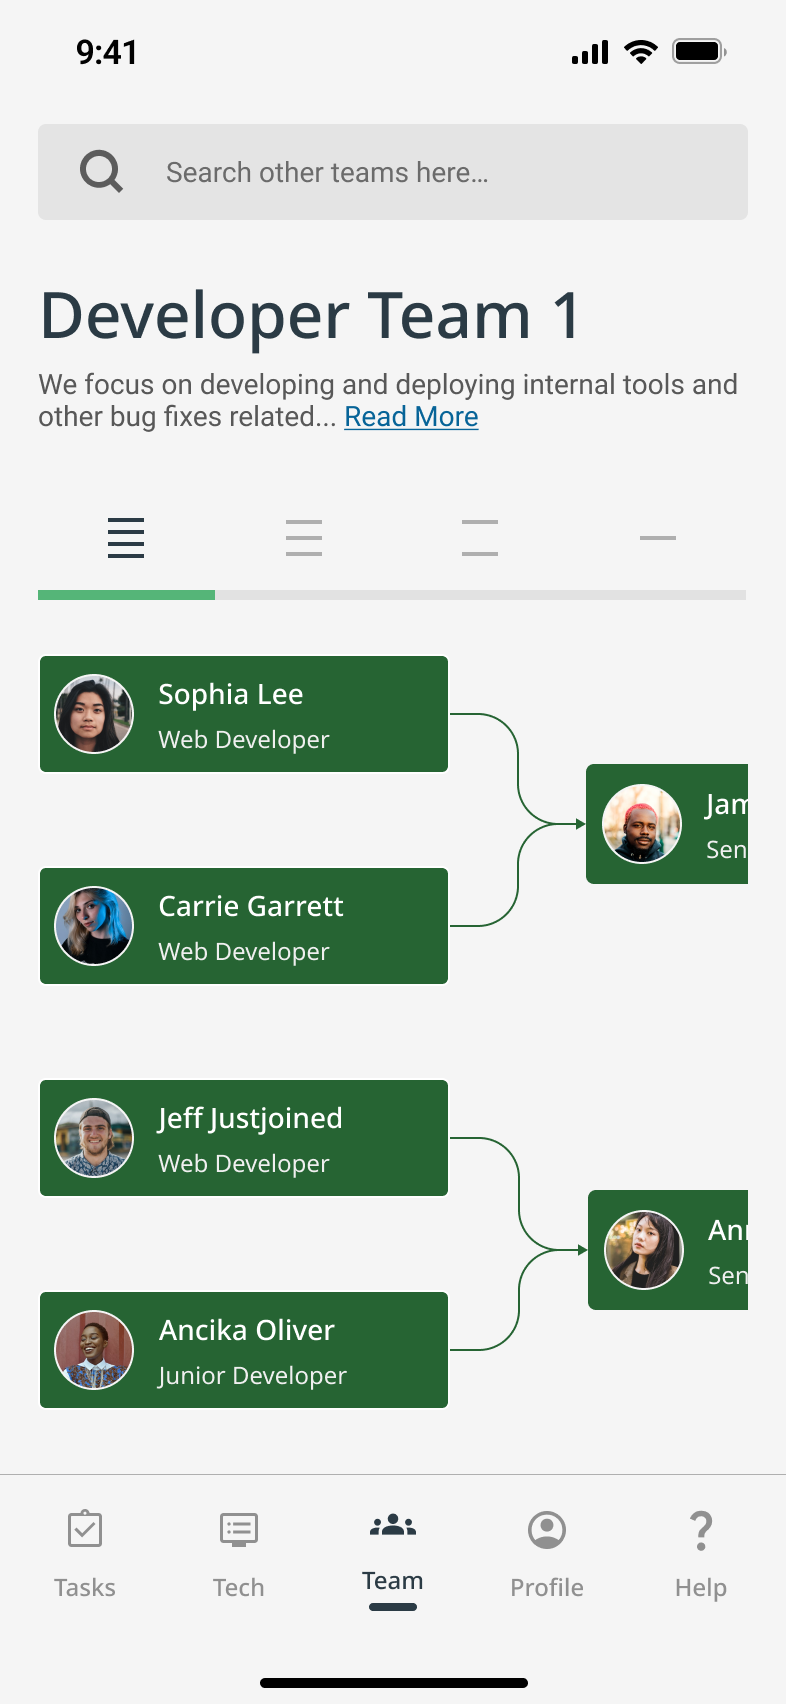Tap the Help question mark icon

701,1530
